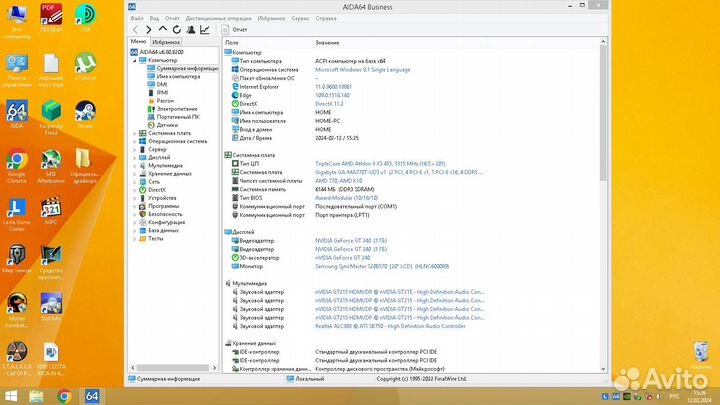720x405 pixels.
Task: Go back with the toolbar back arrow
Action: [135, 30]
